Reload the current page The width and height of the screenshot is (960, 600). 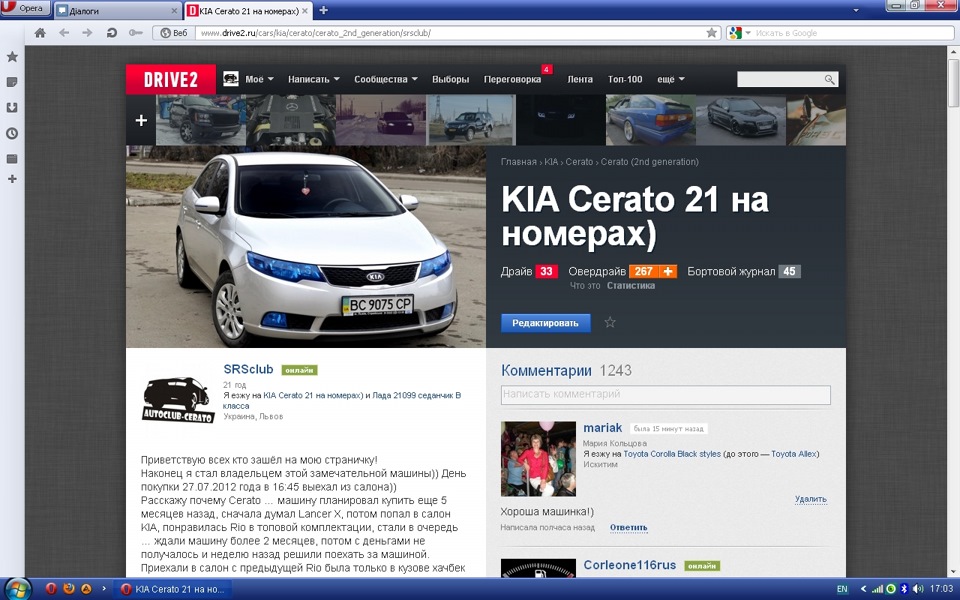(111, 33)
